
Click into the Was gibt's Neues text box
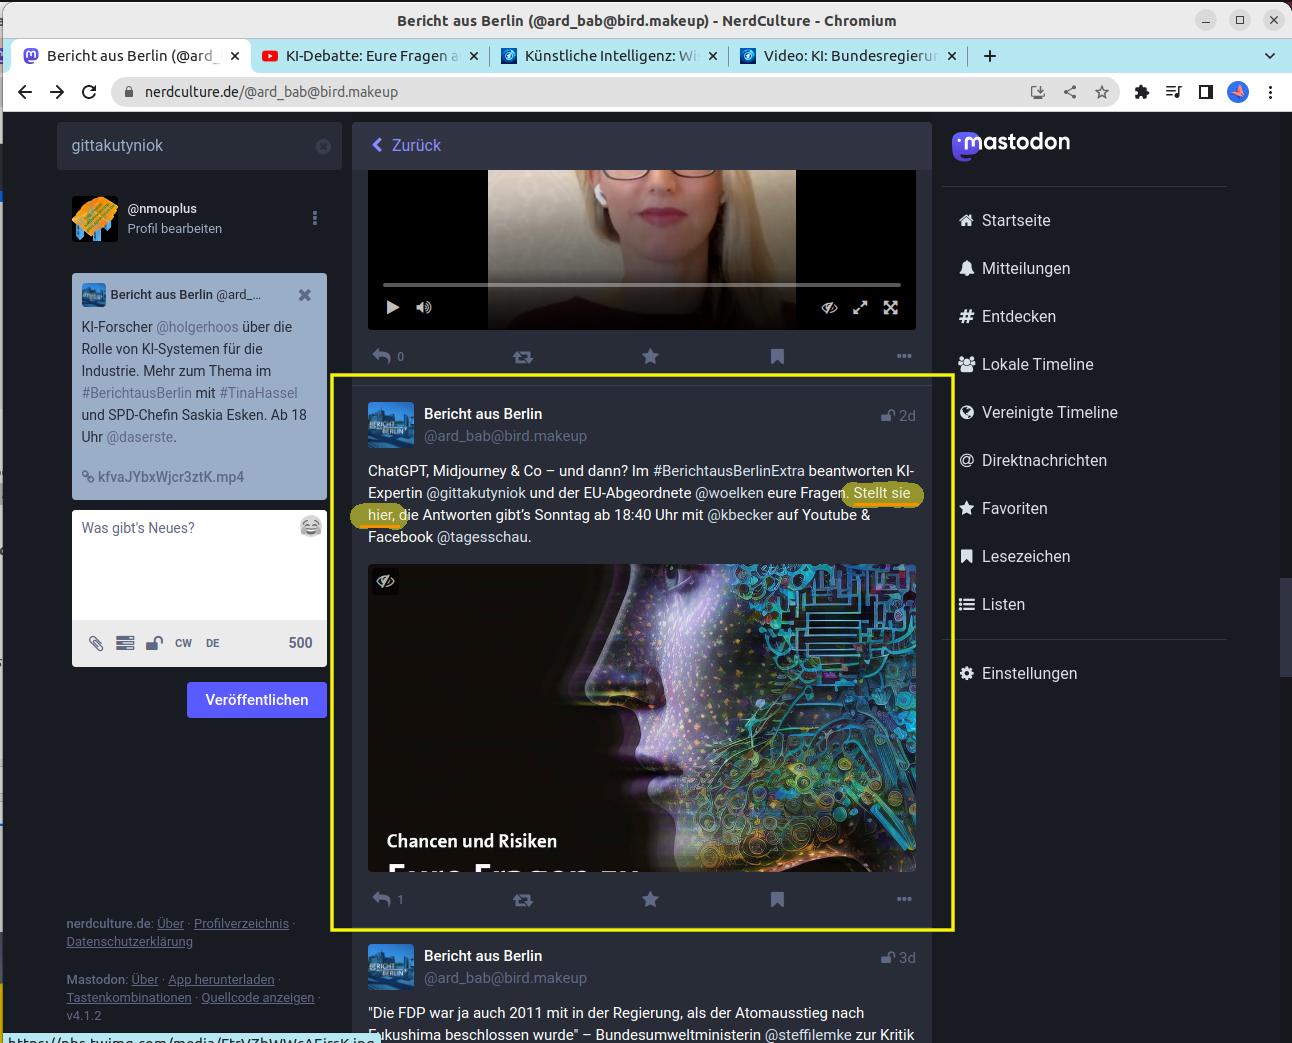pos(199,565)
